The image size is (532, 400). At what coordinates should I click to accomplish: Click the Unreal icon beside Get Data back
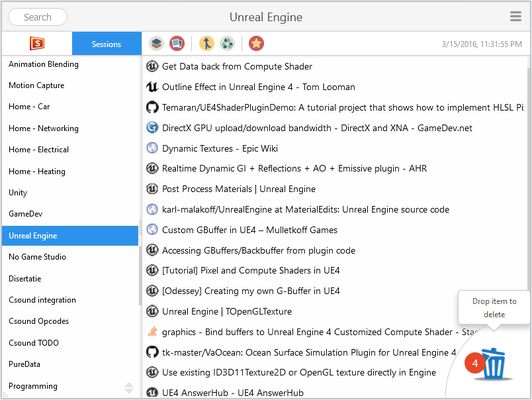point(152,66)
